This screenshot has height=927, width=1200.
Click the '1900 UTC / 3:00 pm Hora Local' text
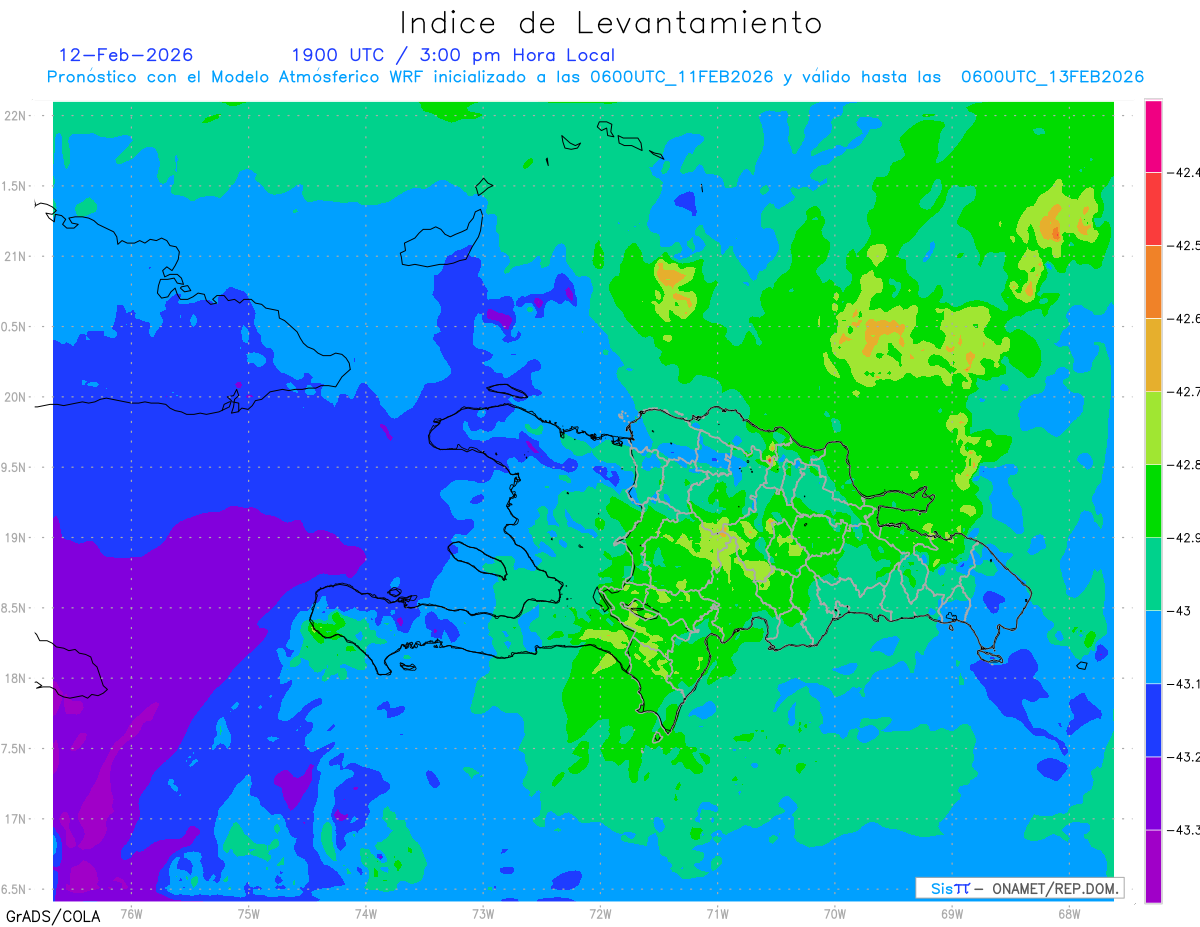(x=453, y=55)
